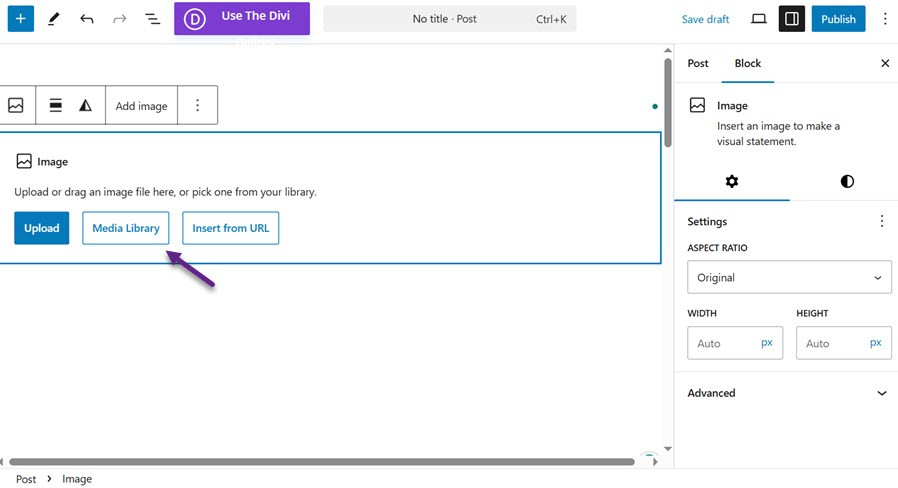Open block toolbar three-dot Options menu
Image resolution: width=898 pixels, height=488 pixels.
198,105
